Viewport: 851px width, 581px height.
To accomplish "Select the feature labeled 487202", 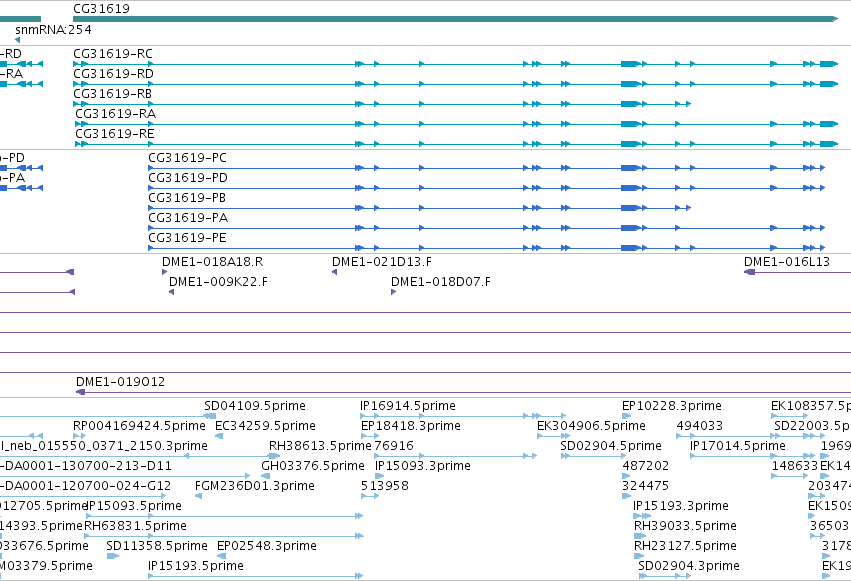I will [645, 466].
